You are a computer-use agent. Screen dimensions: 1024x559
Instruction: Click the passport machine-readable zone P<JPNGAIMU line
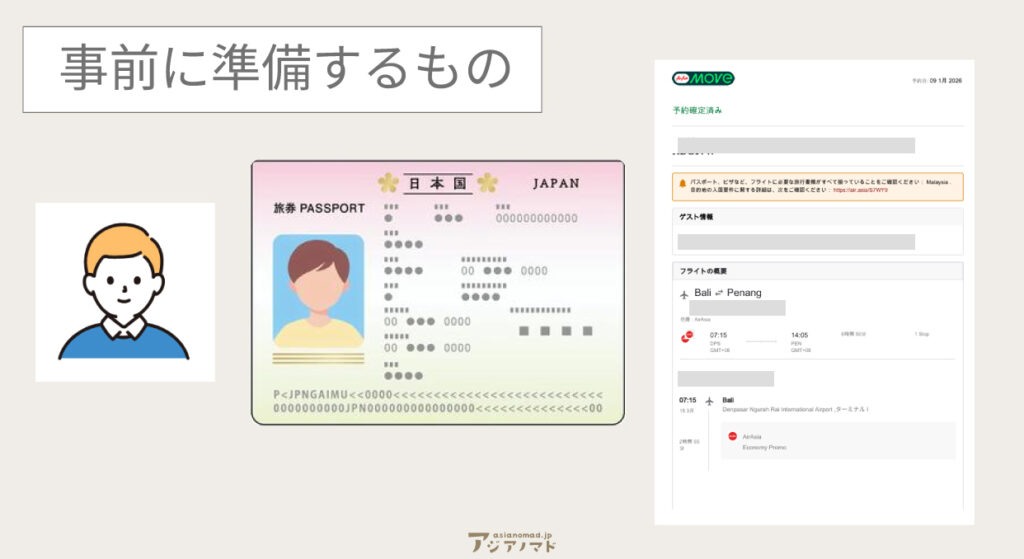[x=437, y=395]
